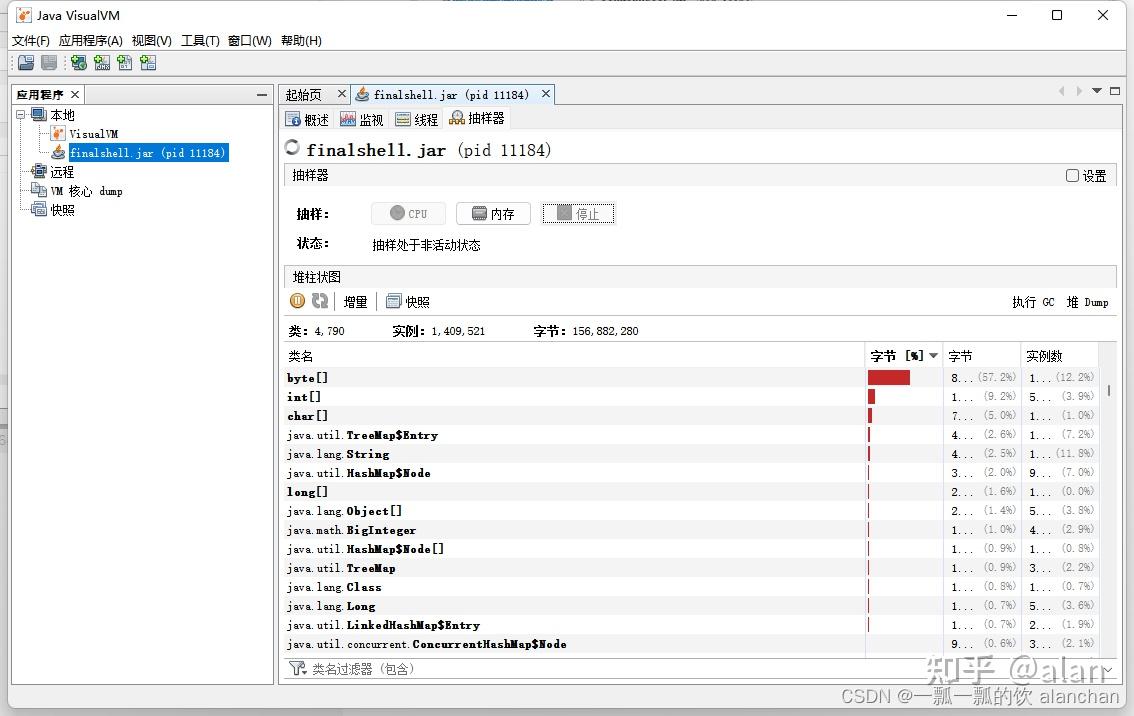Screen dimensions: 1134x716
Task: Pause heap histogram updates with the pause icon
Action: click(297, 301)
